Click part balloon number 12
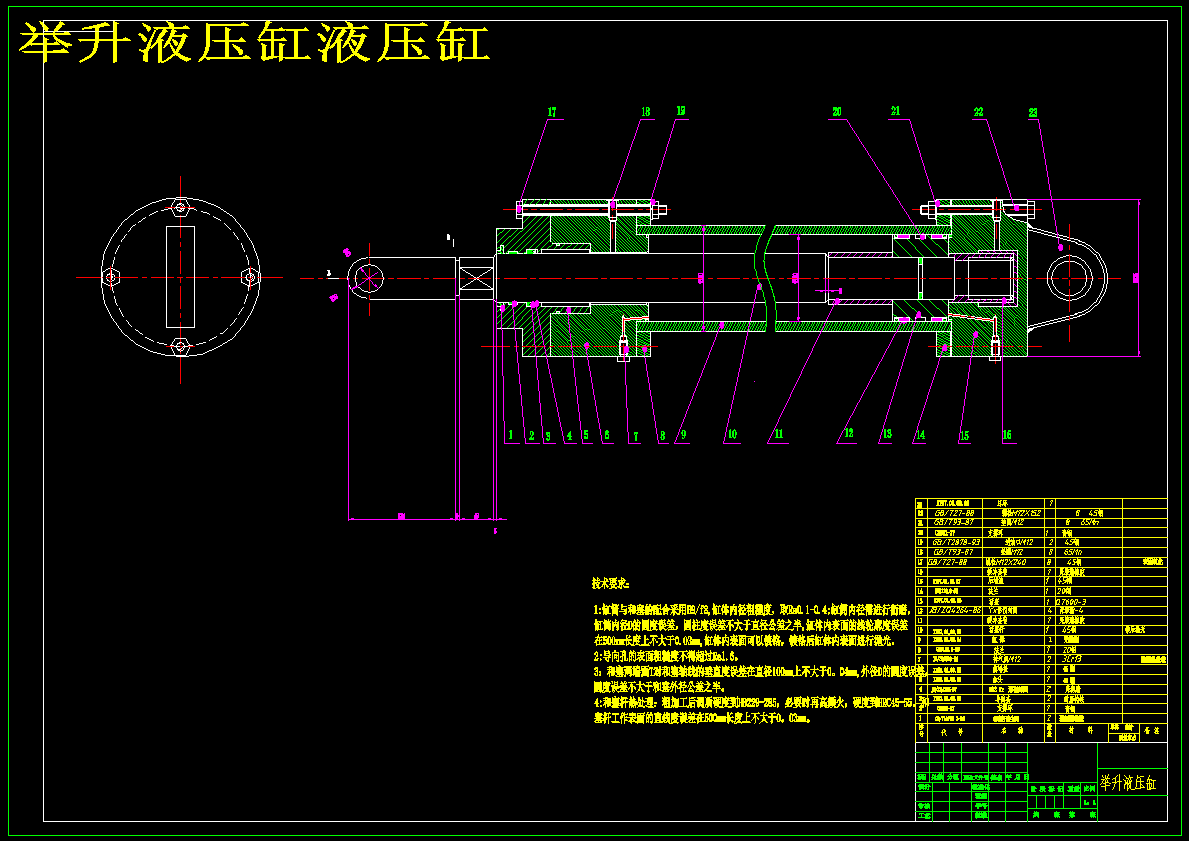 [849, 433]
